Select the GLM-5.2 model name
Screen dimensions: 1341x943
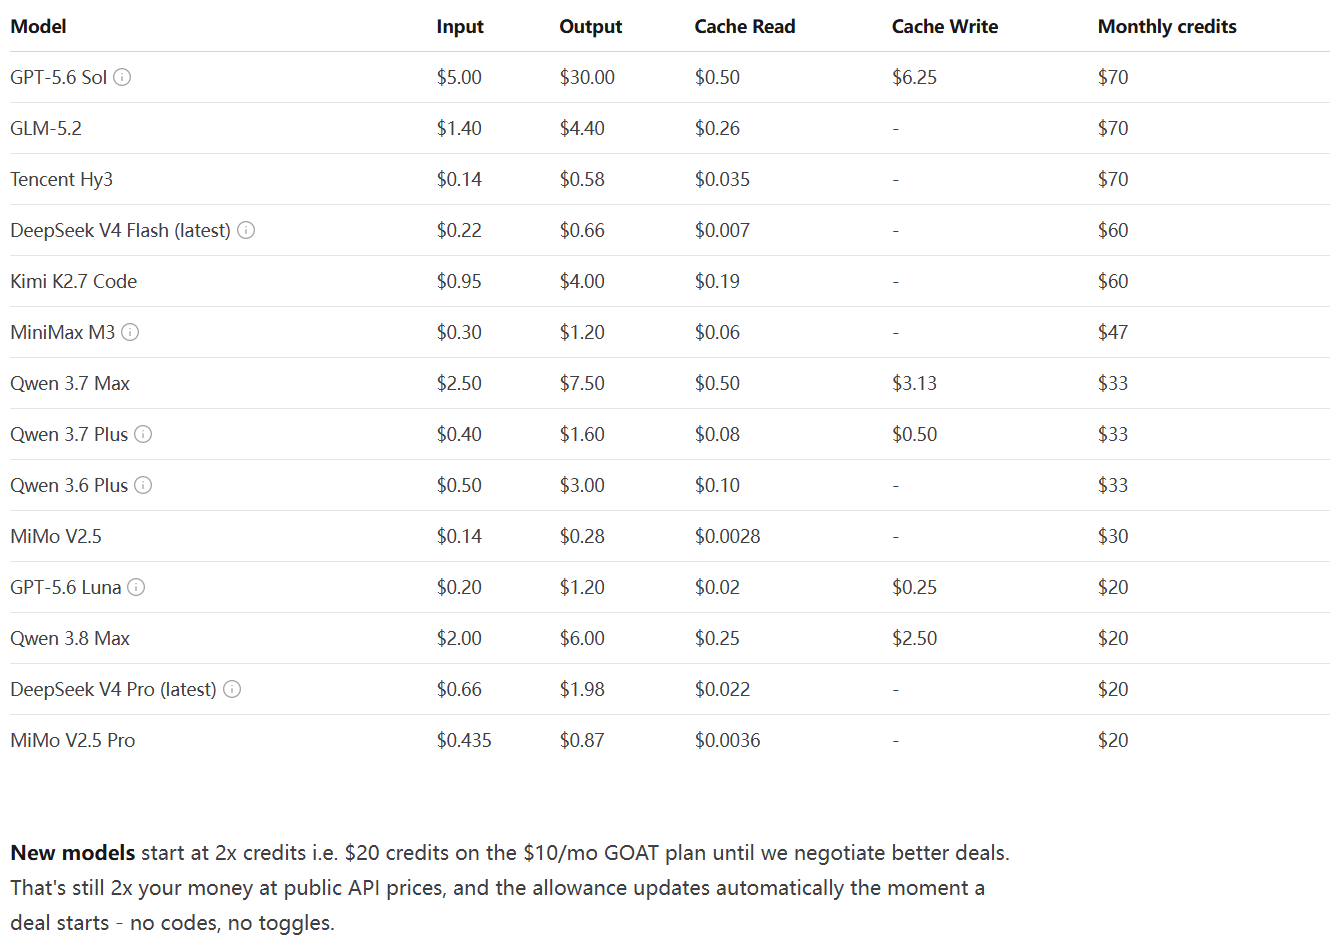46,128
